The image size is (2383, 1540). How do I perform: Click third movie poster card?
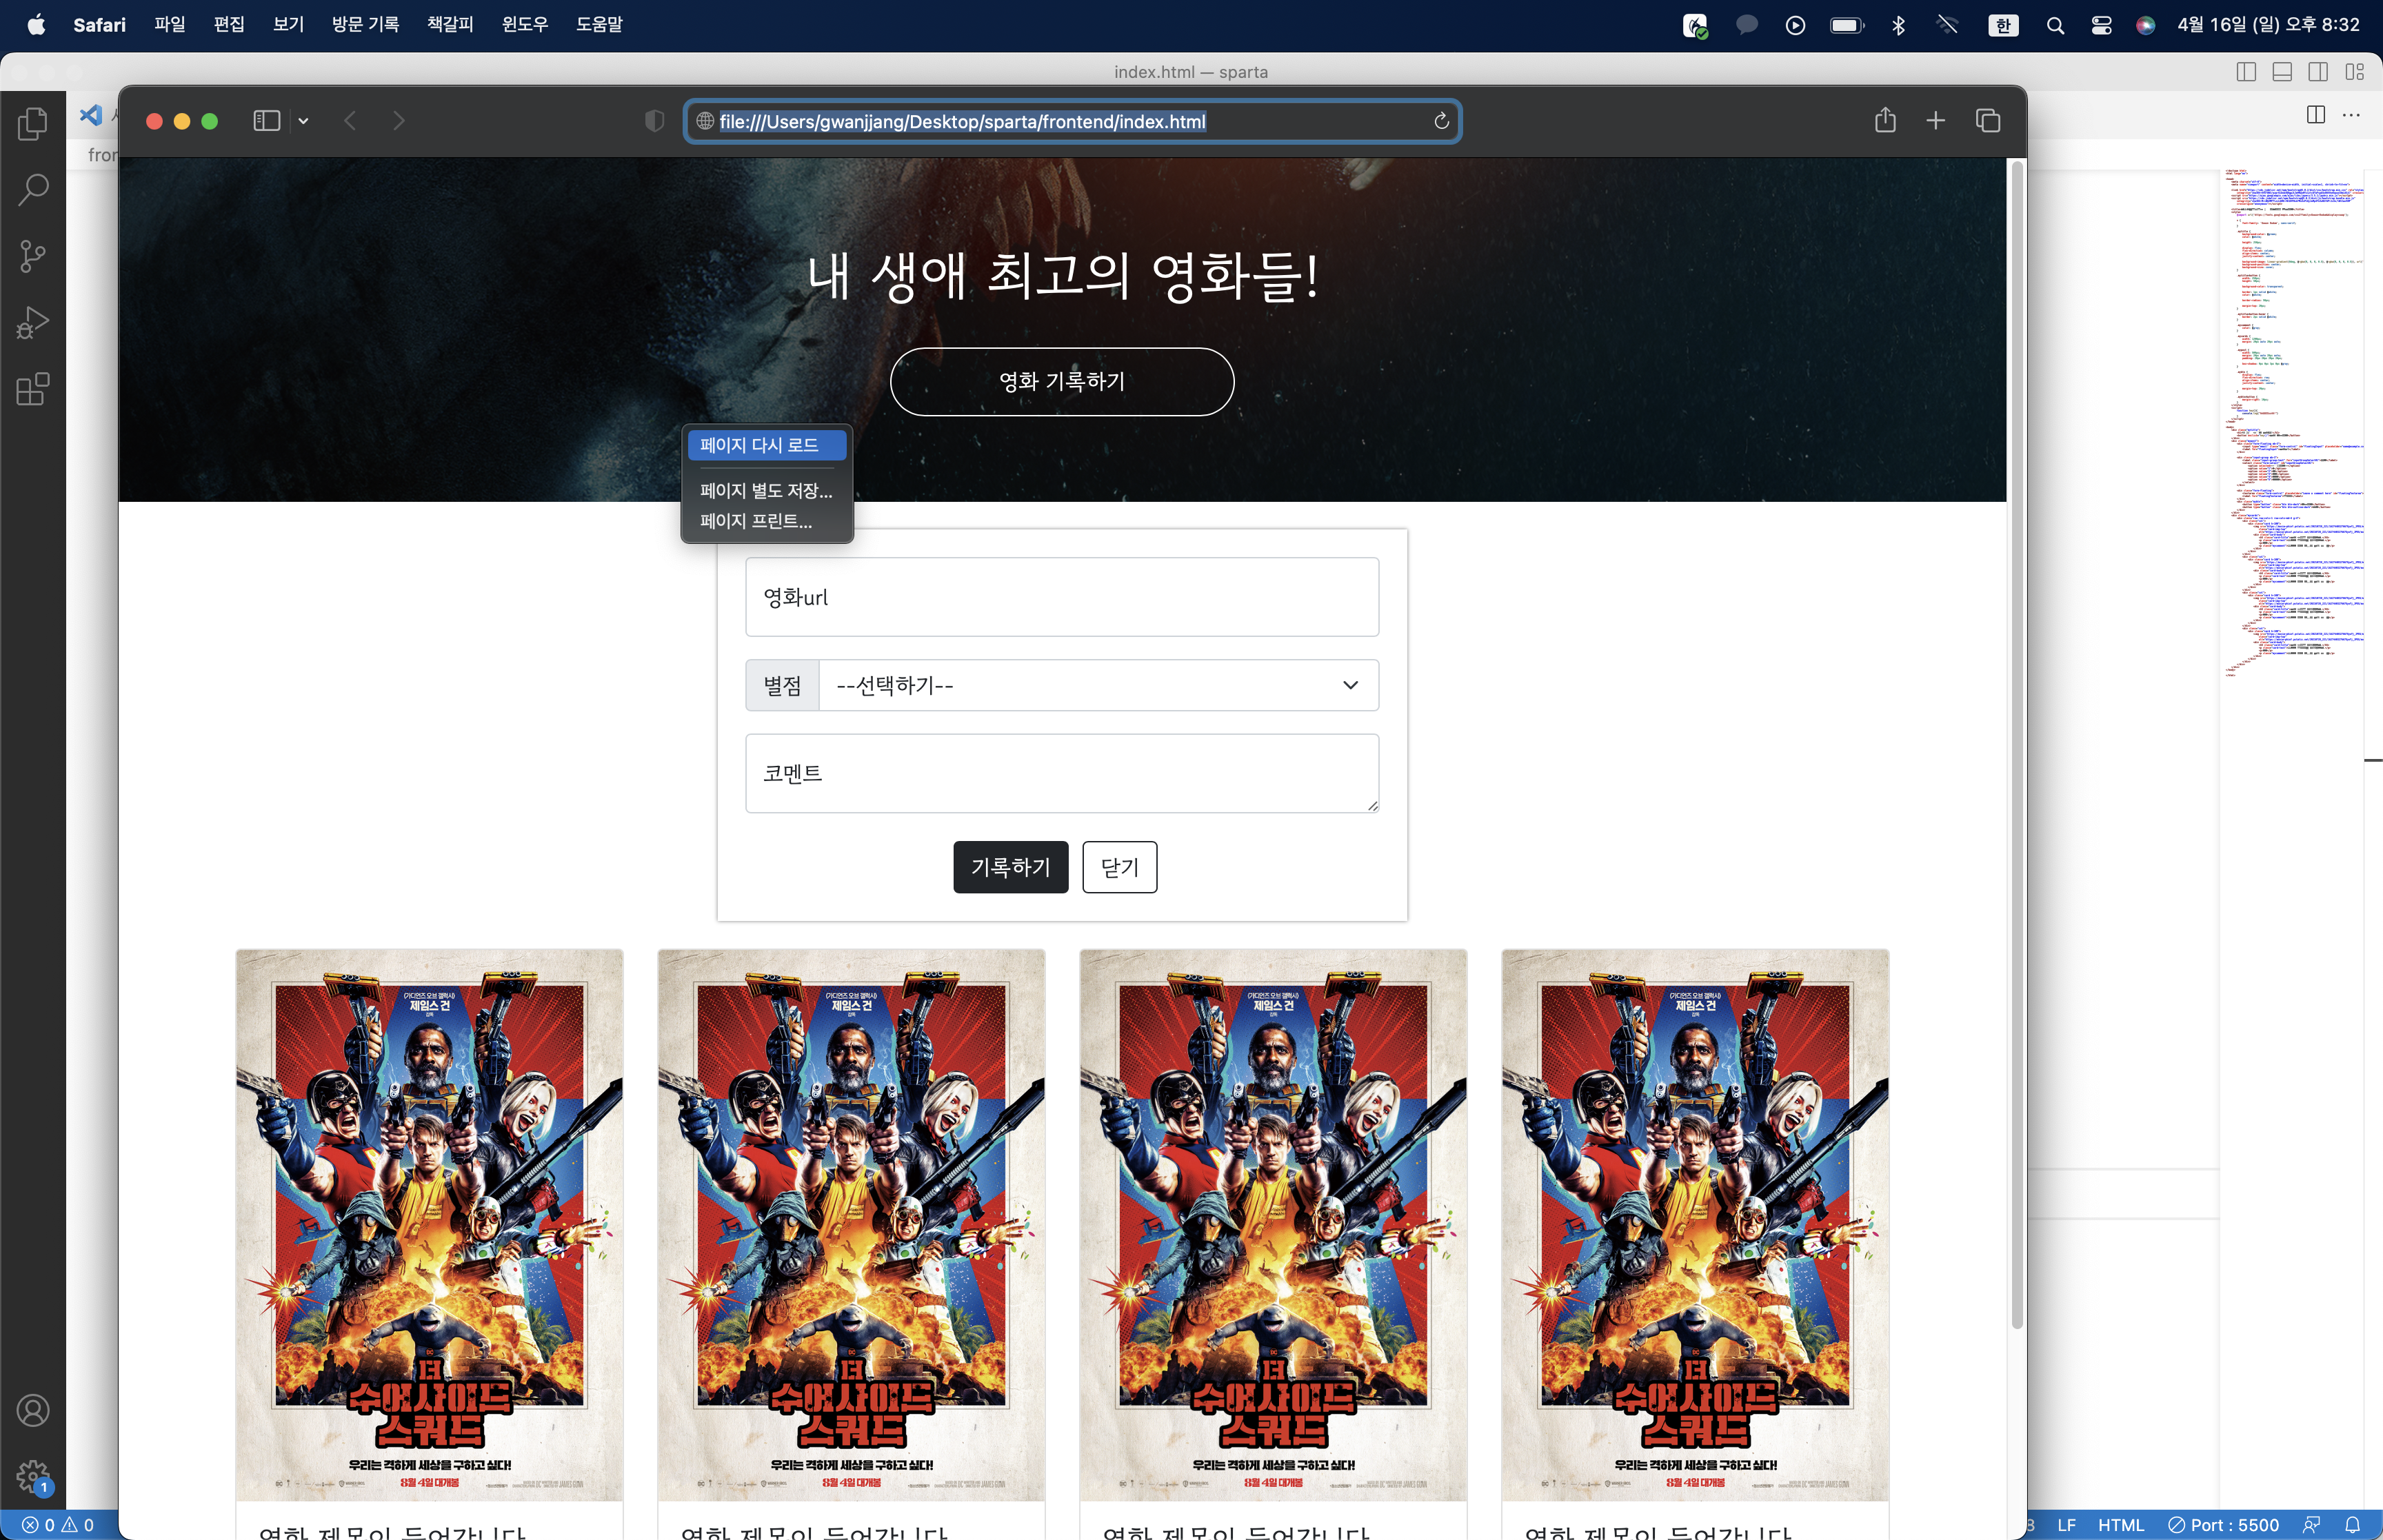1273,1225
